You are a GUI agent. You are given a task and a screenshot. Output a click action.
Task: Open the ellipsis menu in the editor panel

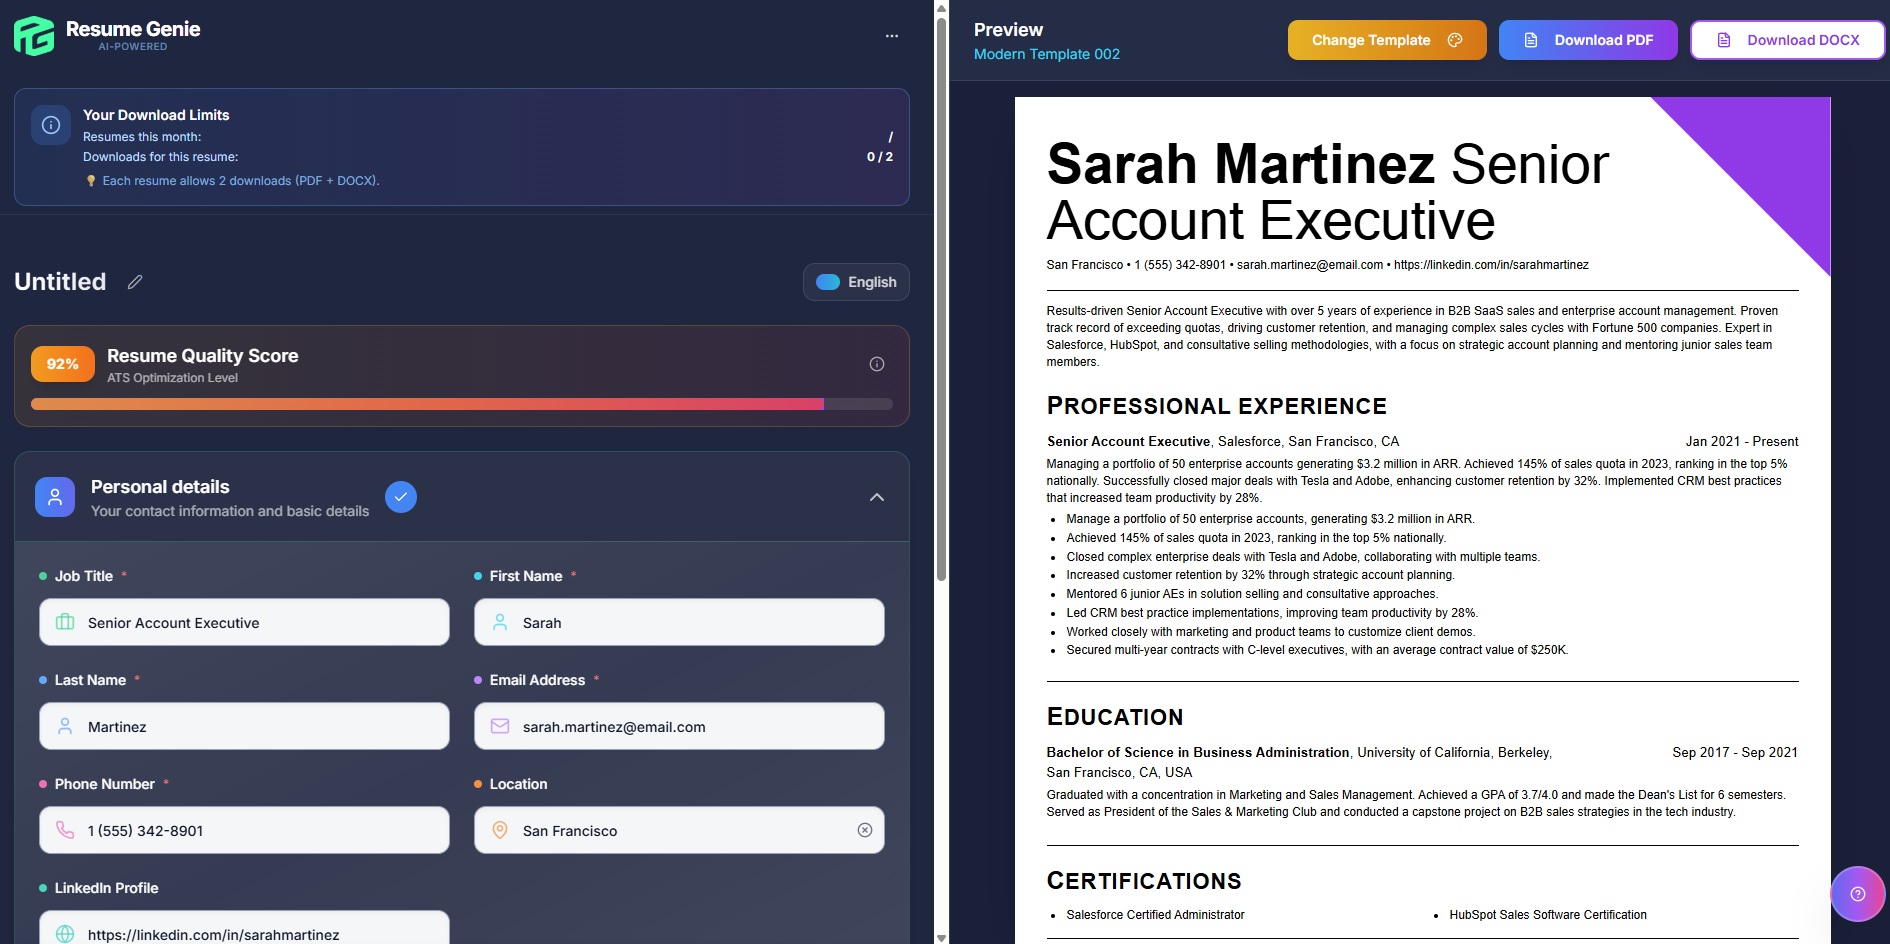click(x=891, y=35)
